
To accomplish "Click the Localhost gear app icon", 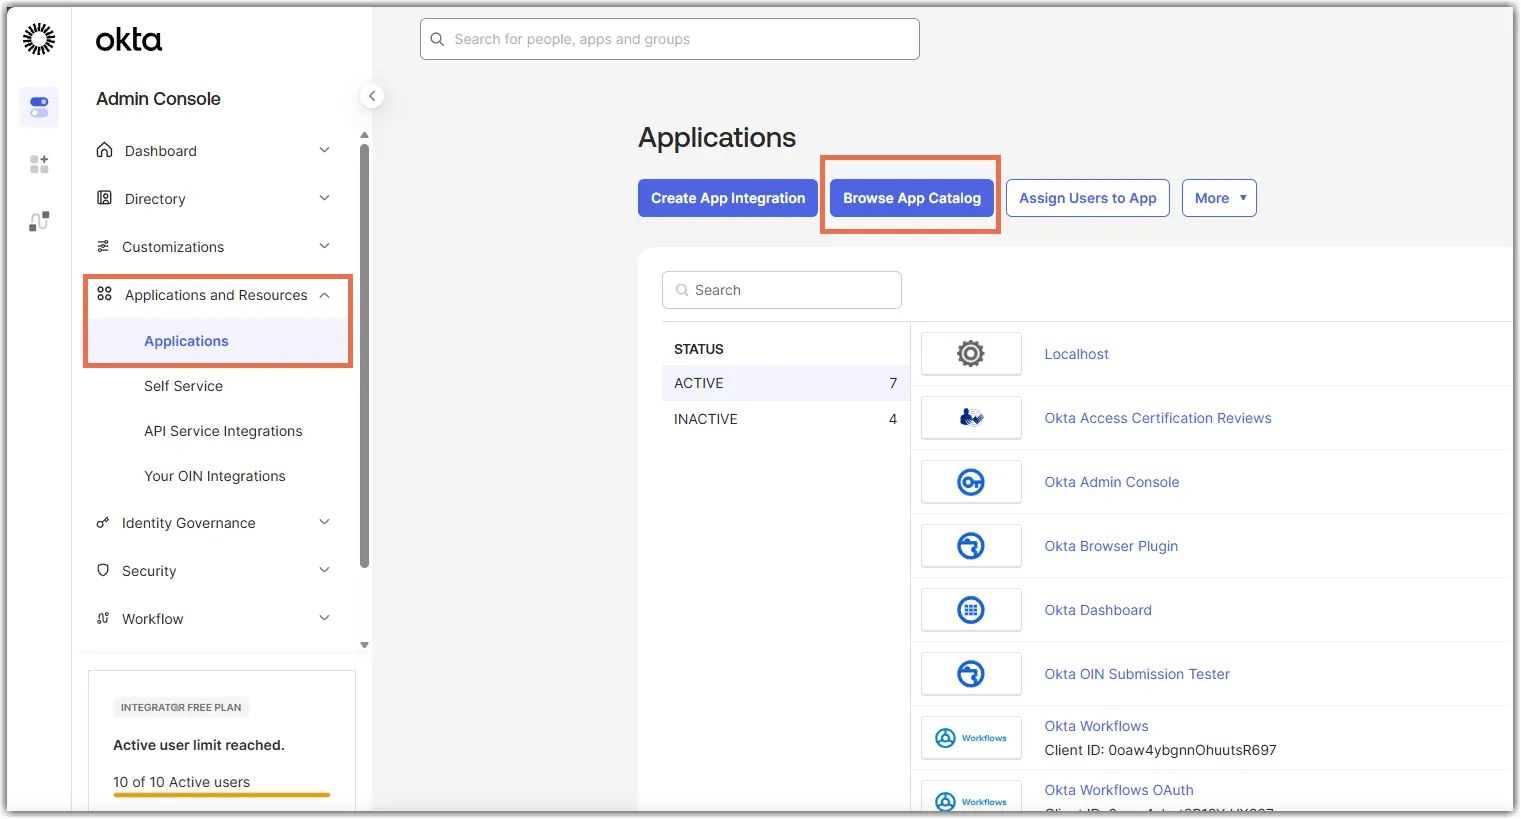I will [971, 354].
